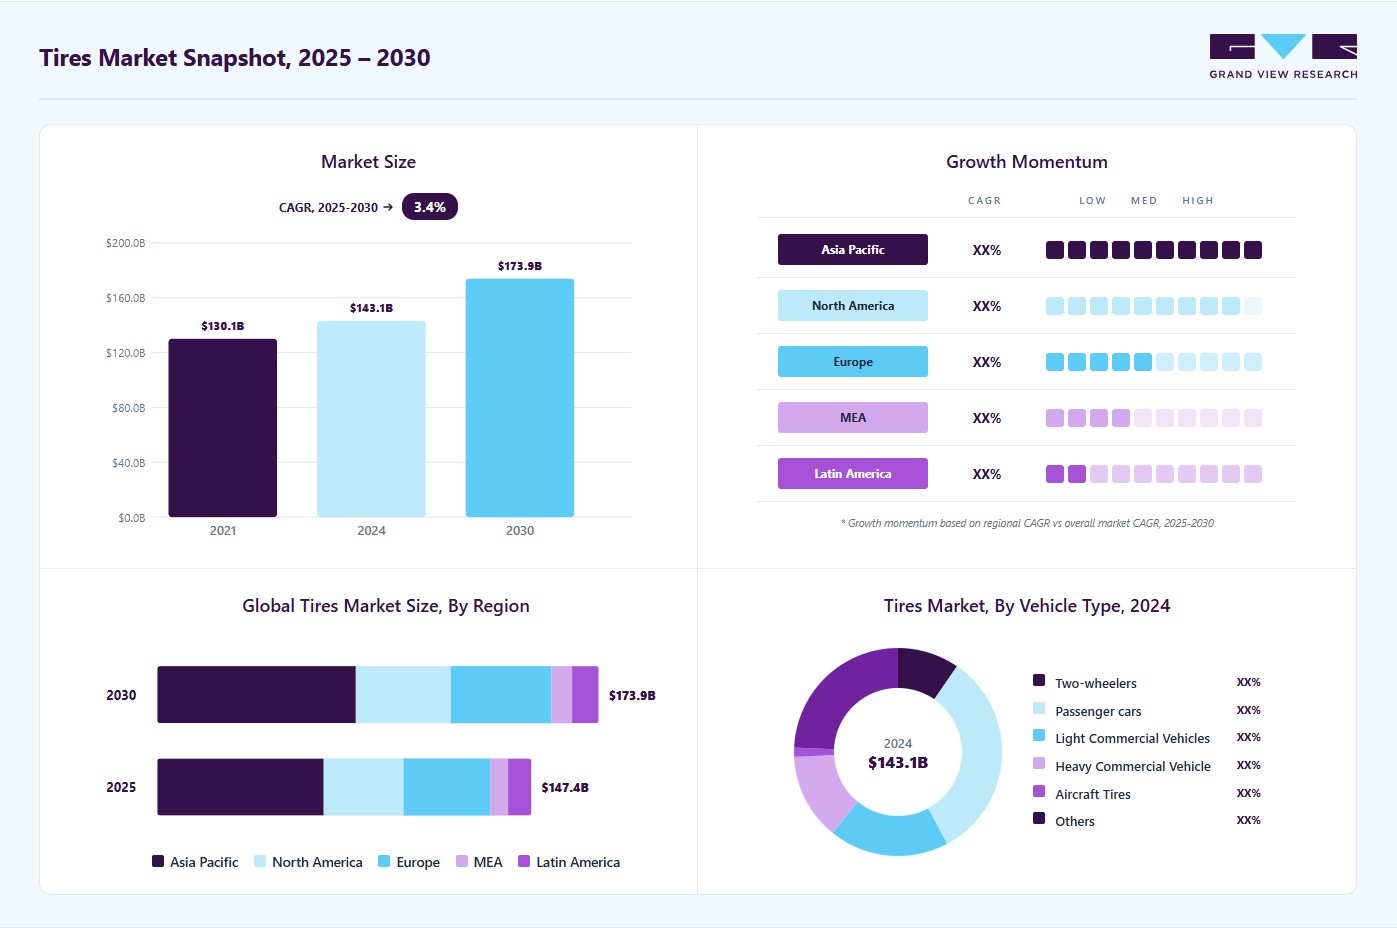Click XX% CAGR value for Europe
Image resolution: width=1397 pixels, height=928 pixels.
987,363
